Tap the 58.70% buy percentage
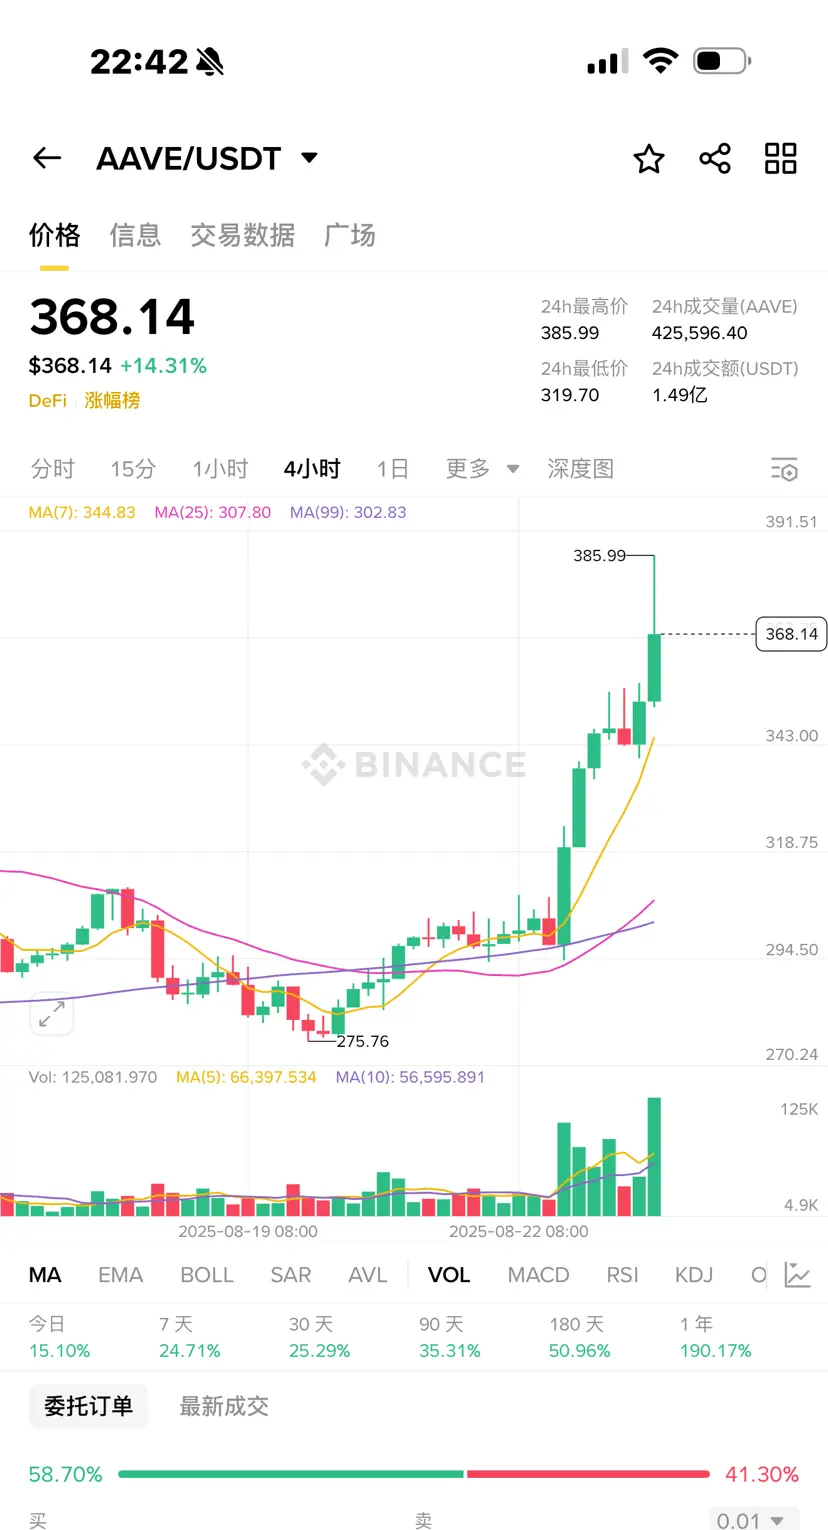 [65, 1474]
